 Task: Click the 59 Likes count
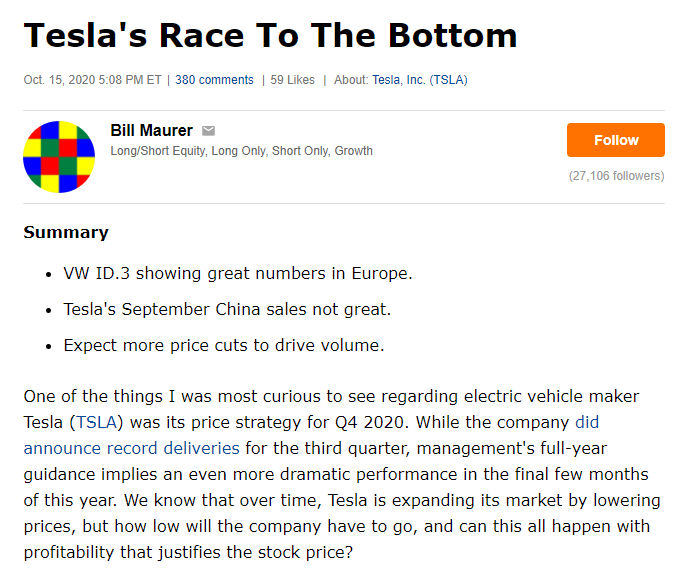click(292, 80)
